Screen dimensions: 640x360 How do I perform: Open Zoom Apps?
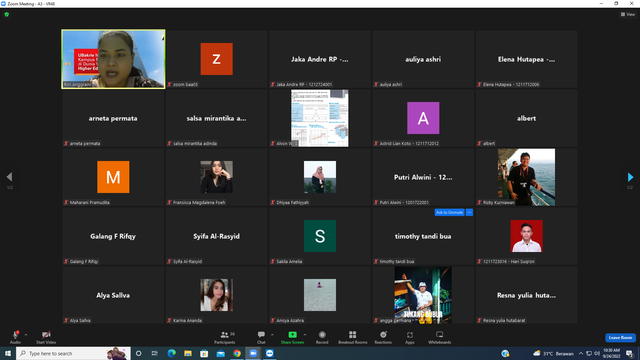click(x=410, y=337)
